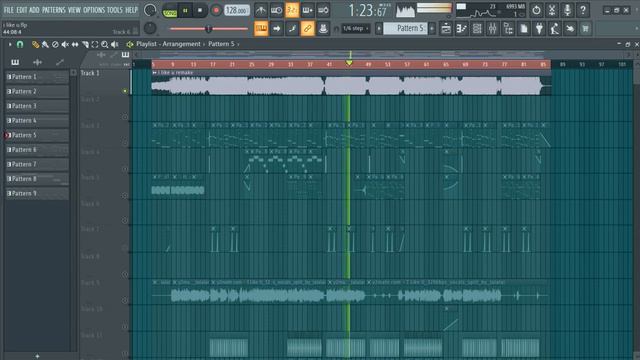Viewport: 640px width, 360px height.
Task: Toggle wait for input to start playing
Action: pos(276,10)
